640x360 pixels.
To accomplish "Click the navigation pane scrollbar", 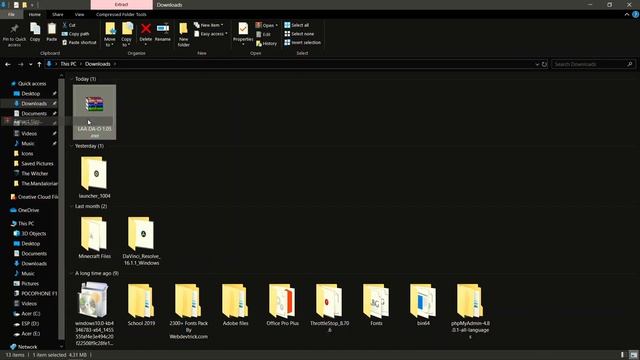I will pyautogui.click(x=62, y=208).
